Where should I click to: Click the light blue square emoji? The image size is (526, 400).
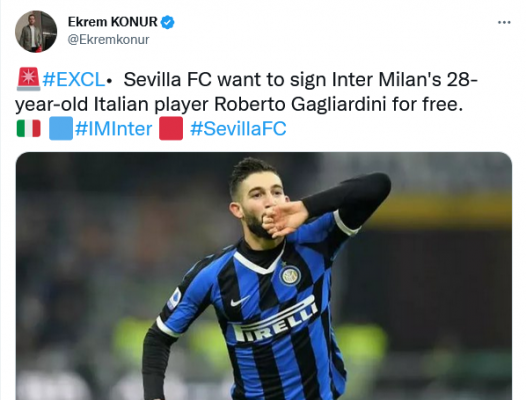(x=61, y=128)
